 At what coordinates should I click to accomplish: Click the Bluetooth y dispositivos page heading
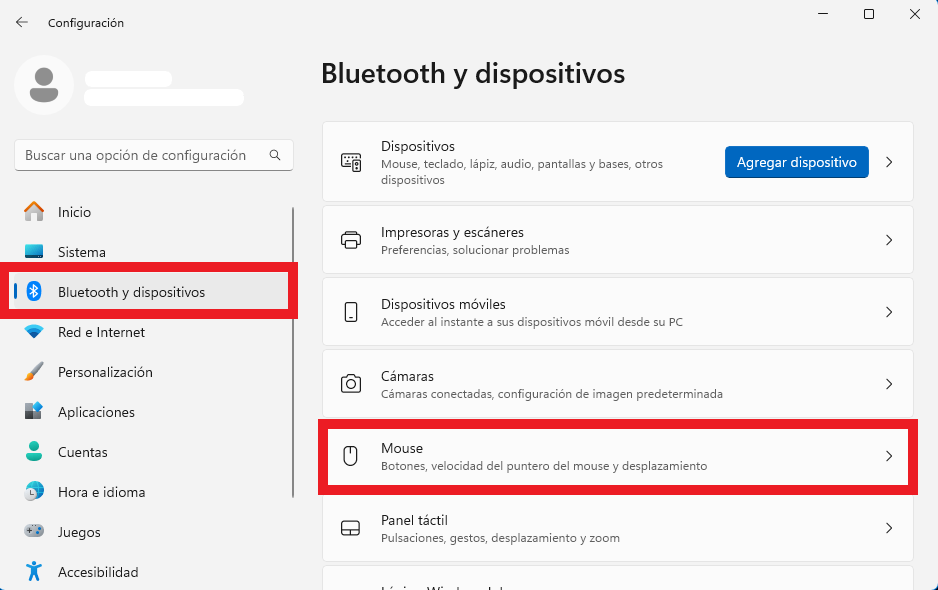[x=473, y=74]
